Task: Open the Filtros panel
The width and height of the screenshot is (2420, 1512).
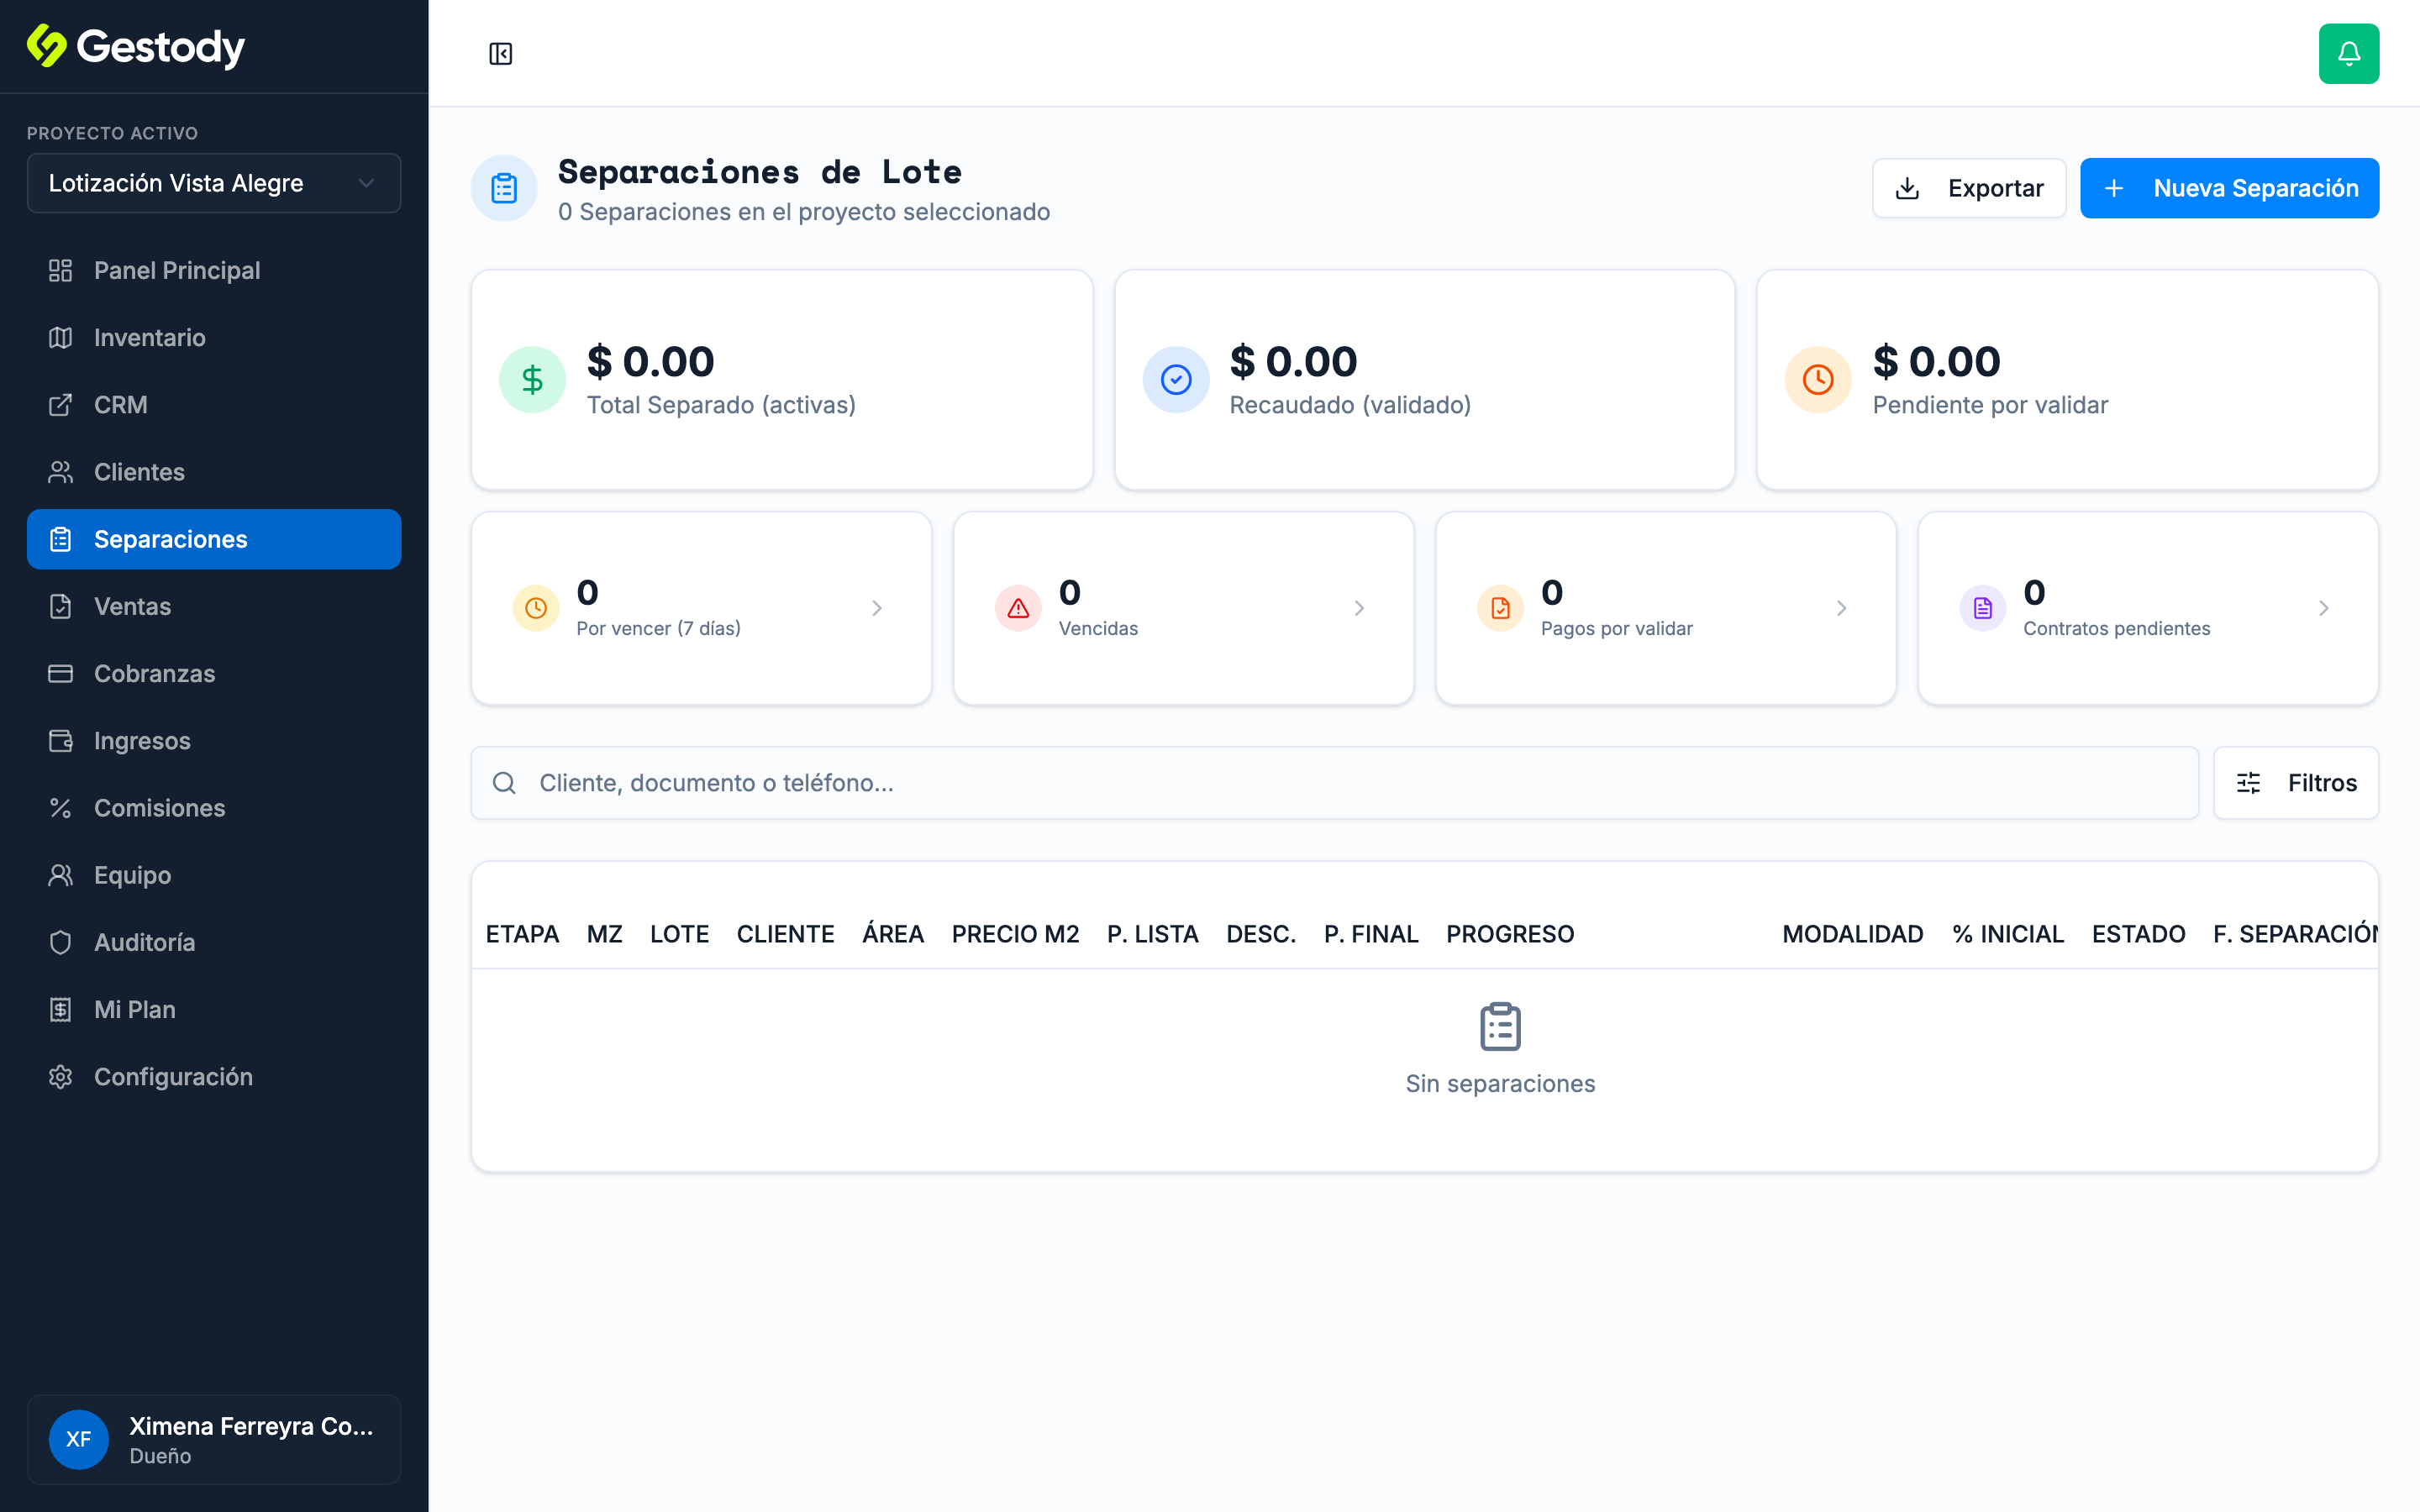Action: coord(2295,783)
